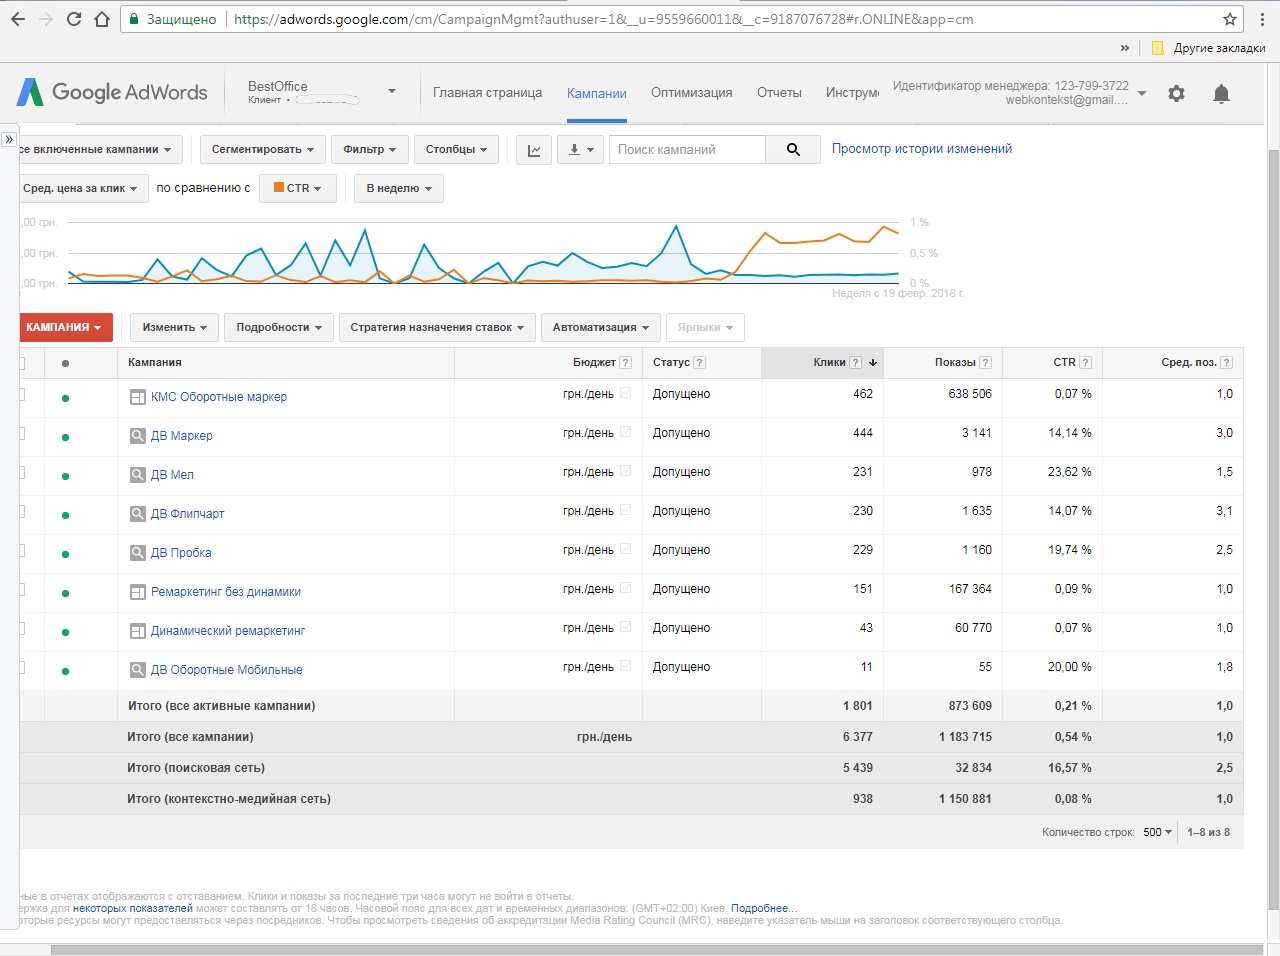Viewport: 1280px width, 956px height.
Task: Click the Подробнее link in footer
Action: point(763,908)
